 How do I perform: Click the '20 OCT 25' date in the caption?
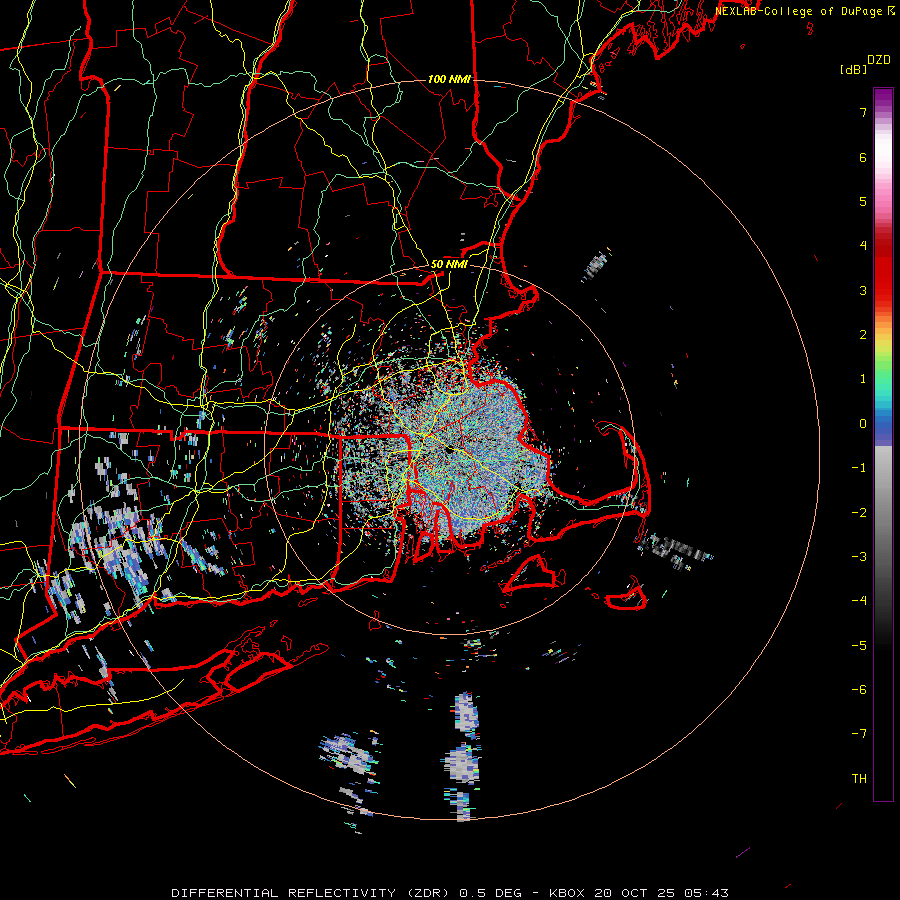tap(636, 893)
